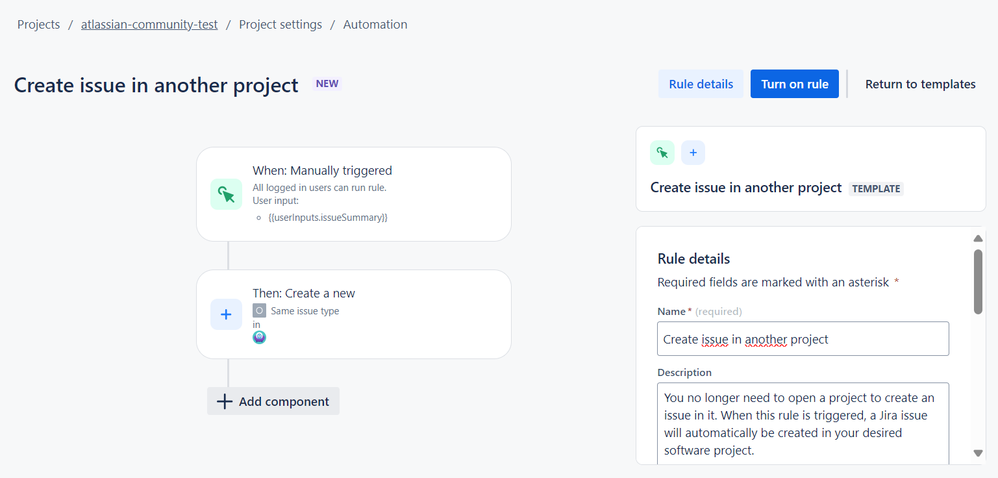Return to templates
The image size is (998, 478).
(x=920, y=84)
